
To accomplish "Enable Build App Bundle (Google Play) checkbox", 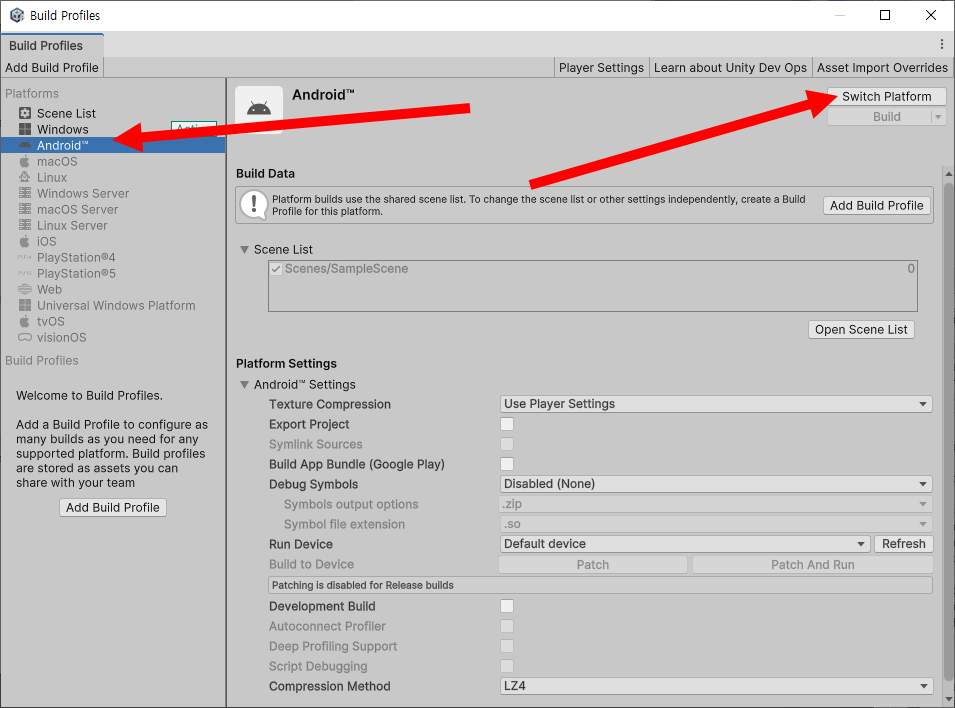I will pos(507,464).
